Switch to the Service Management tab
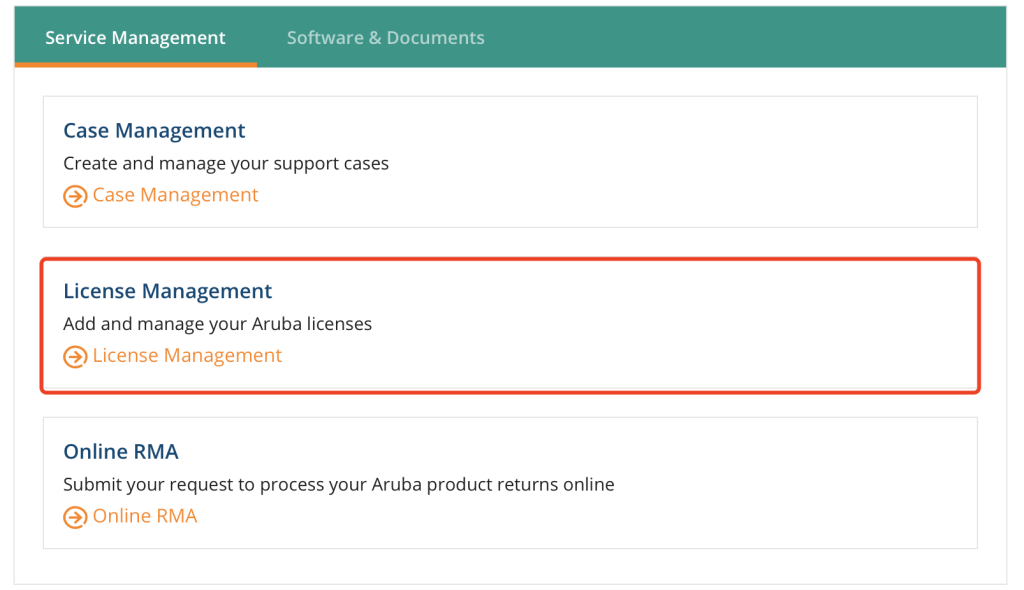Viewport: 1024px width, 590px height. click(x=135, y=38)
